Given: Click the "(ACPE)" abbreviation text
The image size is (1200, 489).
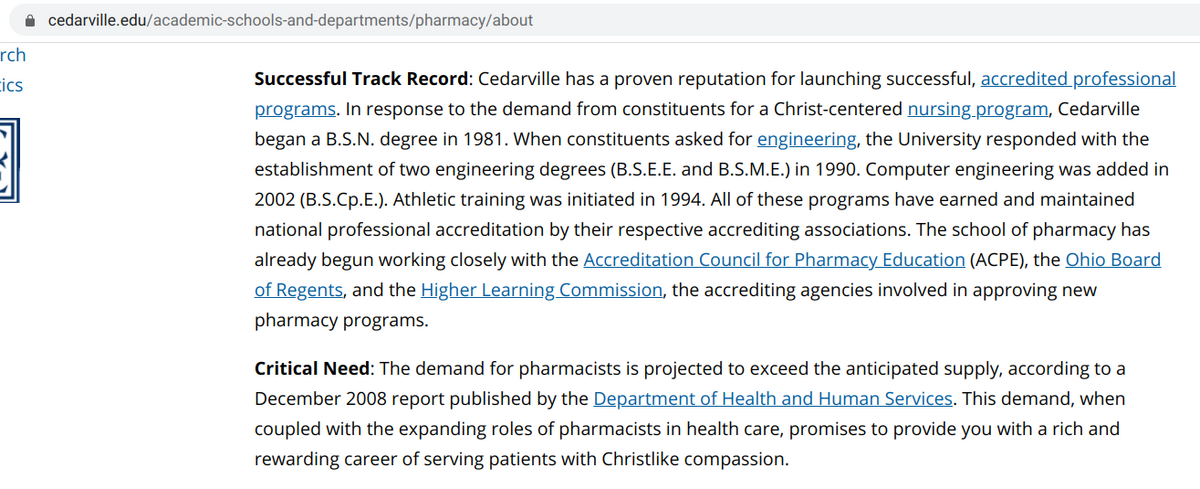Looking at the screenshot, I should tap(998, 260).
